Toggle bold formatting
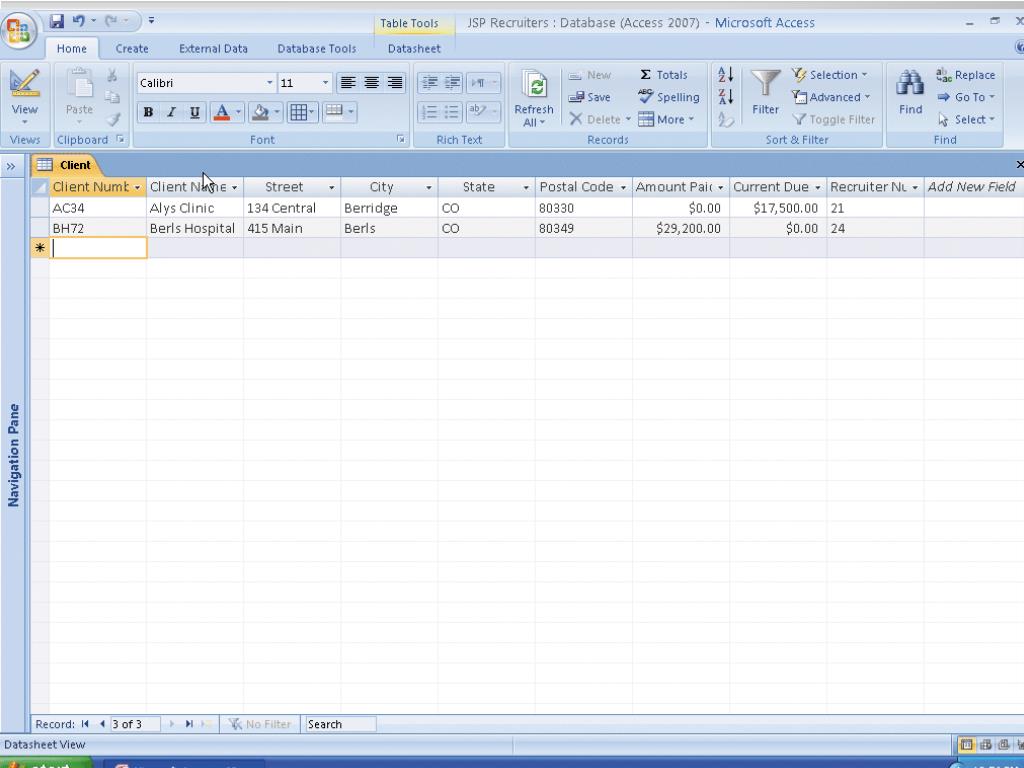The height and width of the screenshot is (768, 1024). click(x=148, y=113)
